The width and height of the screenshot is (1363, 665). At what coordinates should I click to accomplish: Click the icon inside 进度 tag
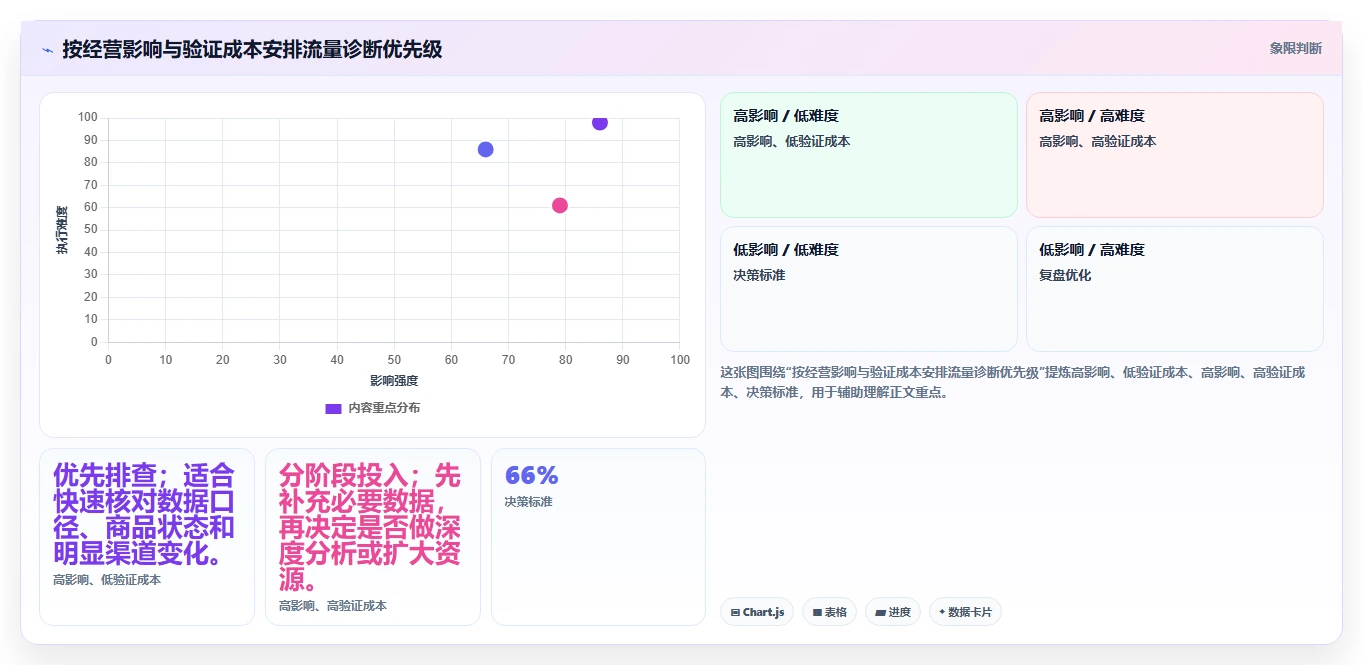(881, 612)
